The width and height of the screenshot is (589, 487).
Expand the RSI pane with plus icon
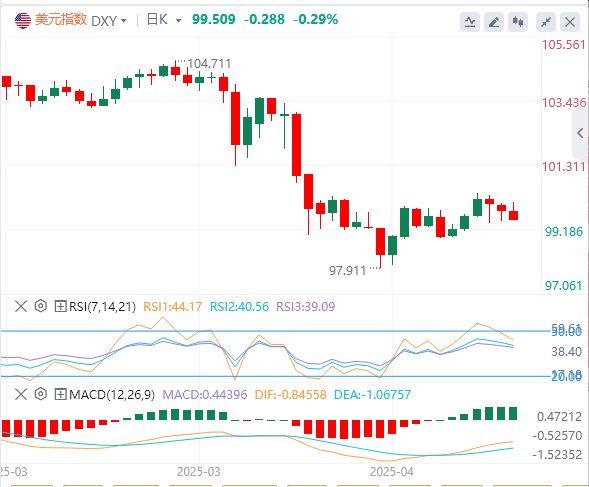60,307
